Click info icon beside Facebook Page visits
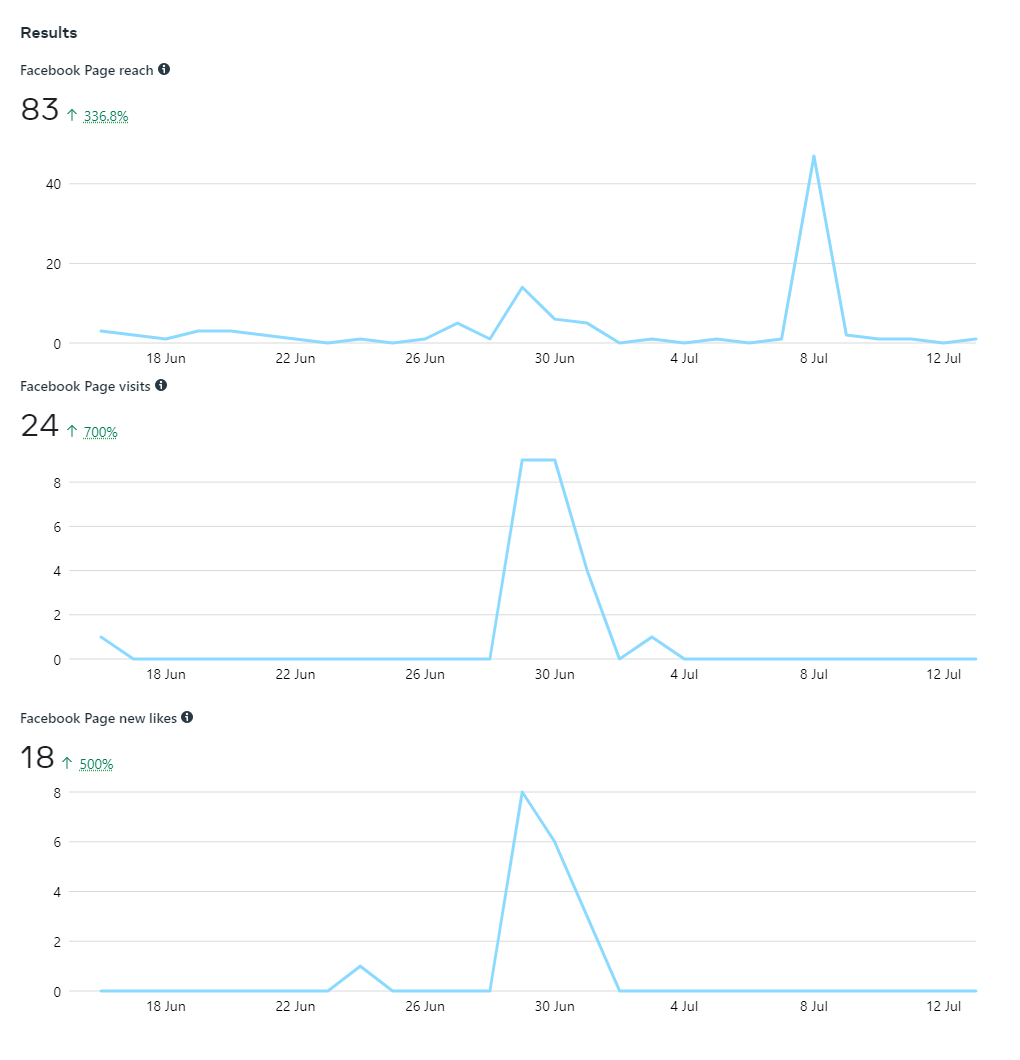 [161, 385]
